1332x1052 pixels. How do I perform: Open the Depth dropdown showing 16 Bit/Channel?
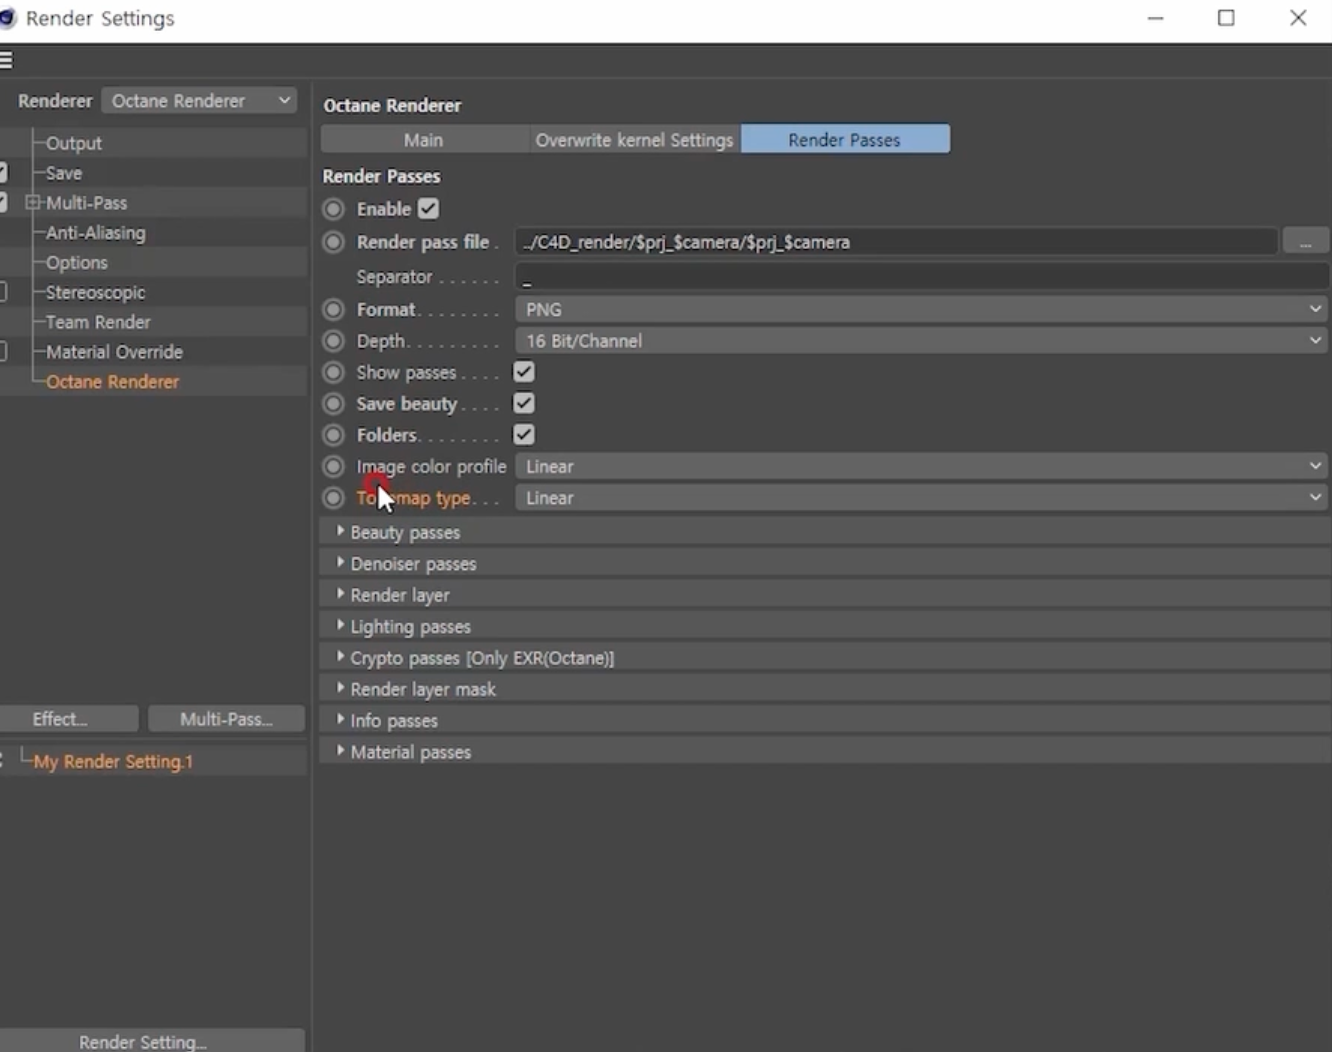click(922, 341)
